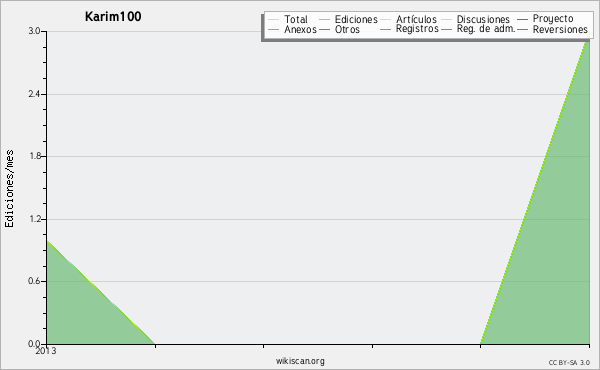The height and width of the screenshot is (370, 600).
Task: Click the wikiscan.org credit text
Action: (x=300, y=361)
